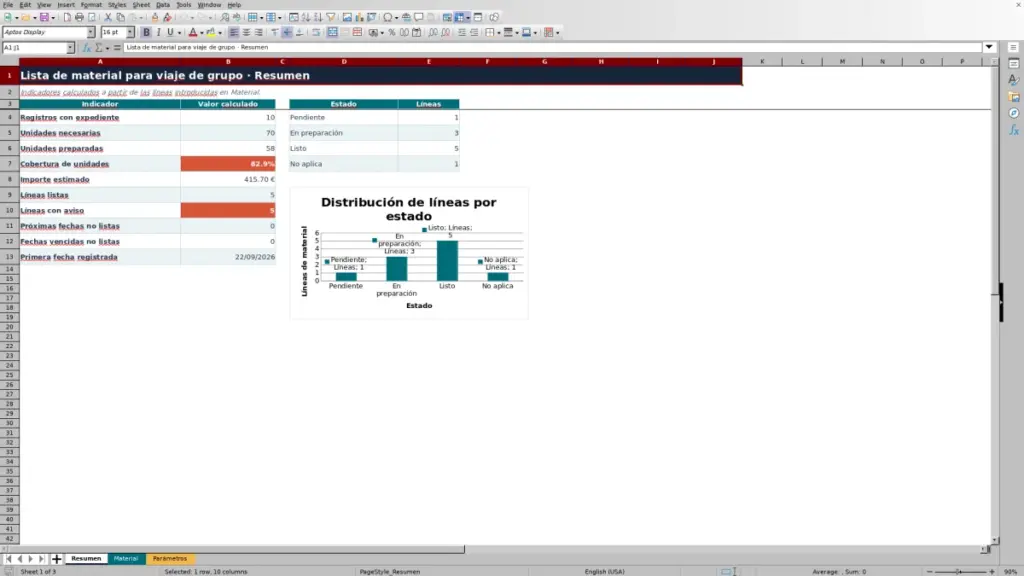This screenshot has width=1024, height=576.
Task: Toggle italic formatting
Action: [x=159, y=32]
